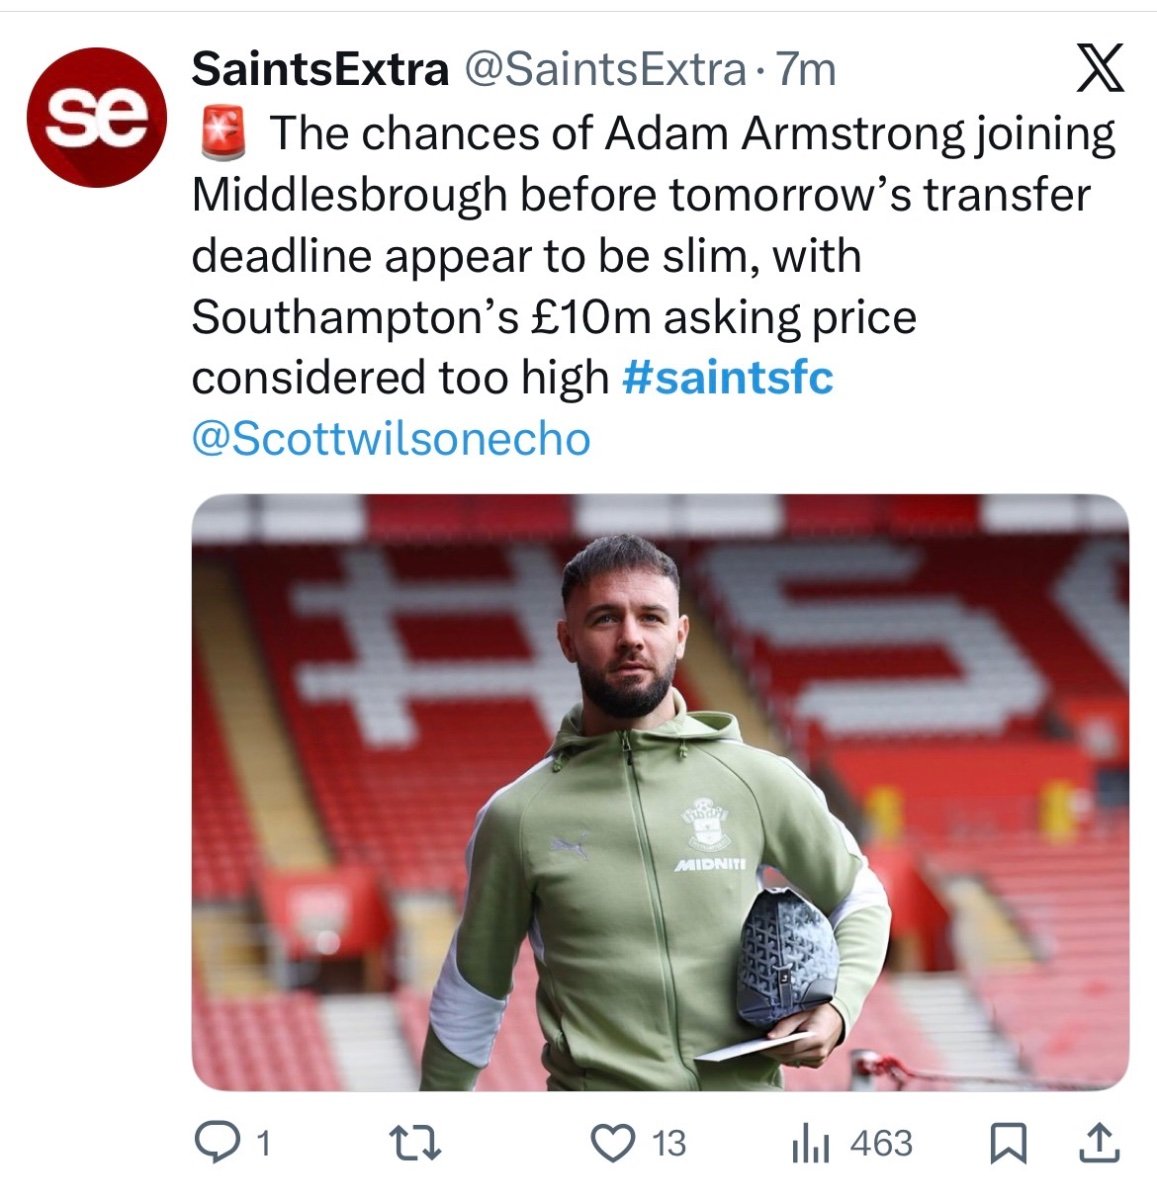
Task: Click the red SaintsExtra profile avatar
Action: coord(96,117)
